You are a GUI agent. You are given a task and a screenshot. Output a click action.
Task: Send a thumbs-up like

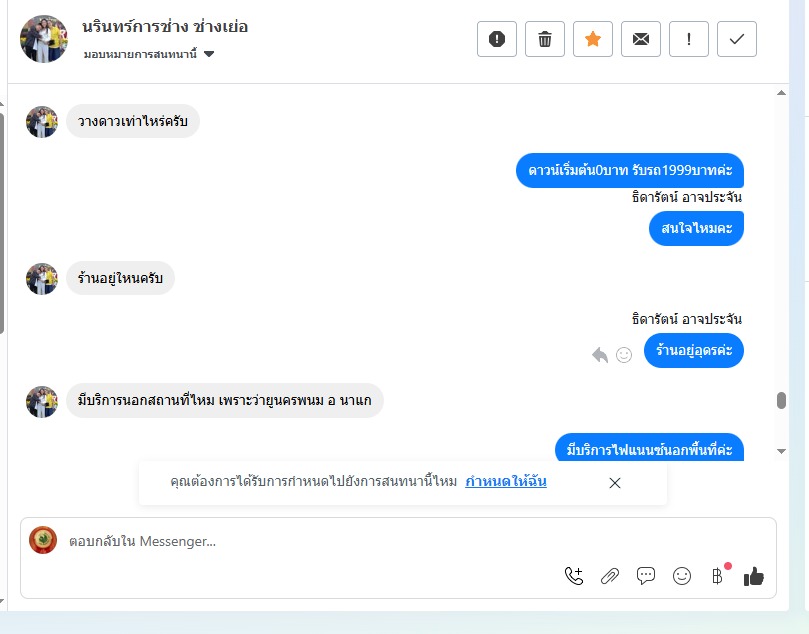coord(754,576)
